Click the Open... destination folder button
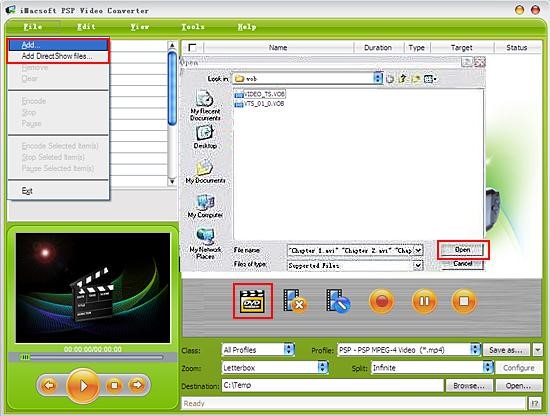 coord(518,385)
